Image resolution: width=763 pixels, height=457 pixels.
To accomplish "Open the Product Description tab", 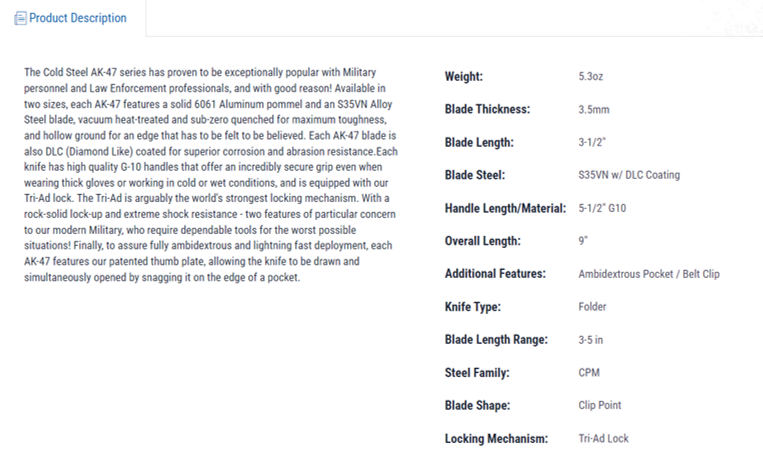I will click(71, 18).
